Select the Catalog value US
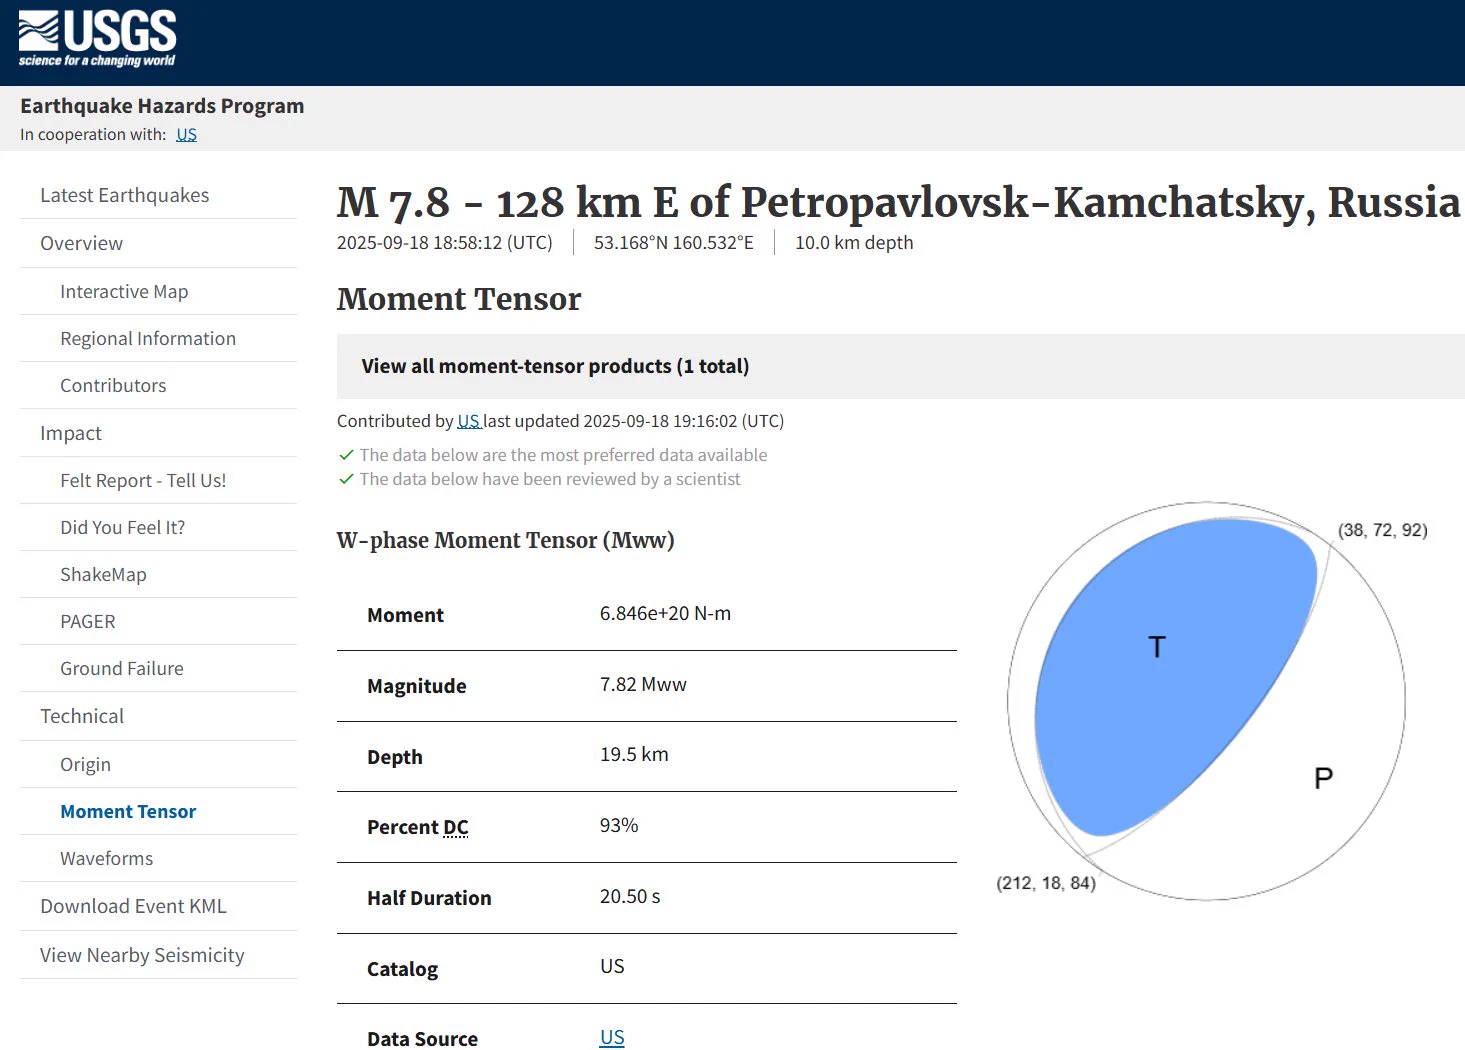 pos(612,966)
